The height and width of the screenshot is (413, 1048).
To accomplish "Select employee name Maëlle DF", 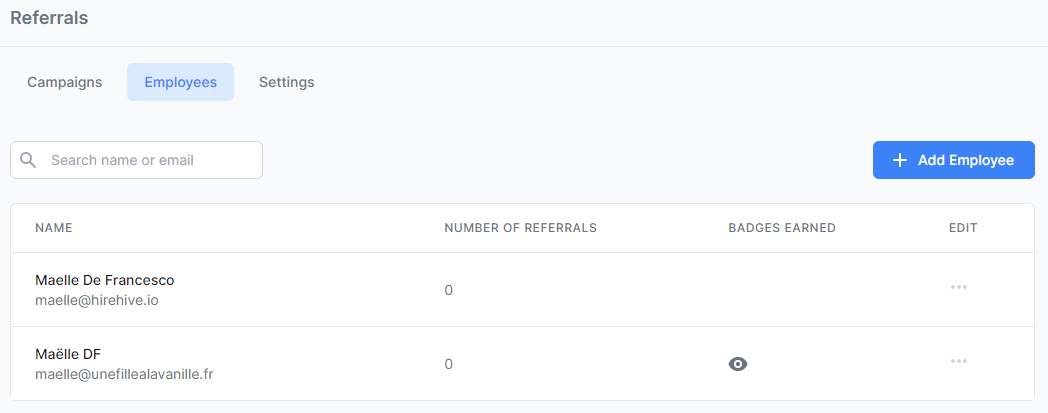I will click(x=67, y=354).
